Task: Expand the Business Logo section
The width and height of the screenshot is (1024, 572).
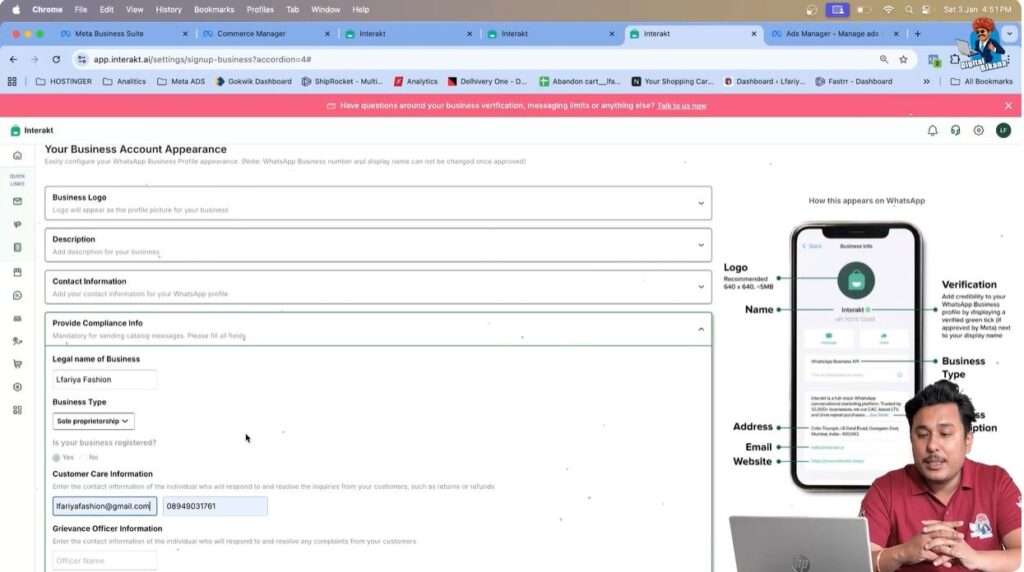Action: (378, 203)
